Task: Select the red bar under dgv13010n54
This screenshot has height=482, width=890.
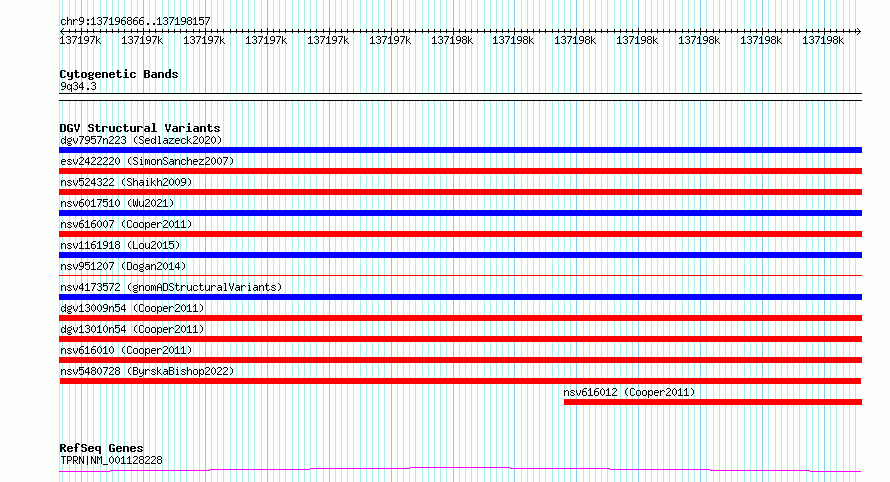Action: coord(460,339)
